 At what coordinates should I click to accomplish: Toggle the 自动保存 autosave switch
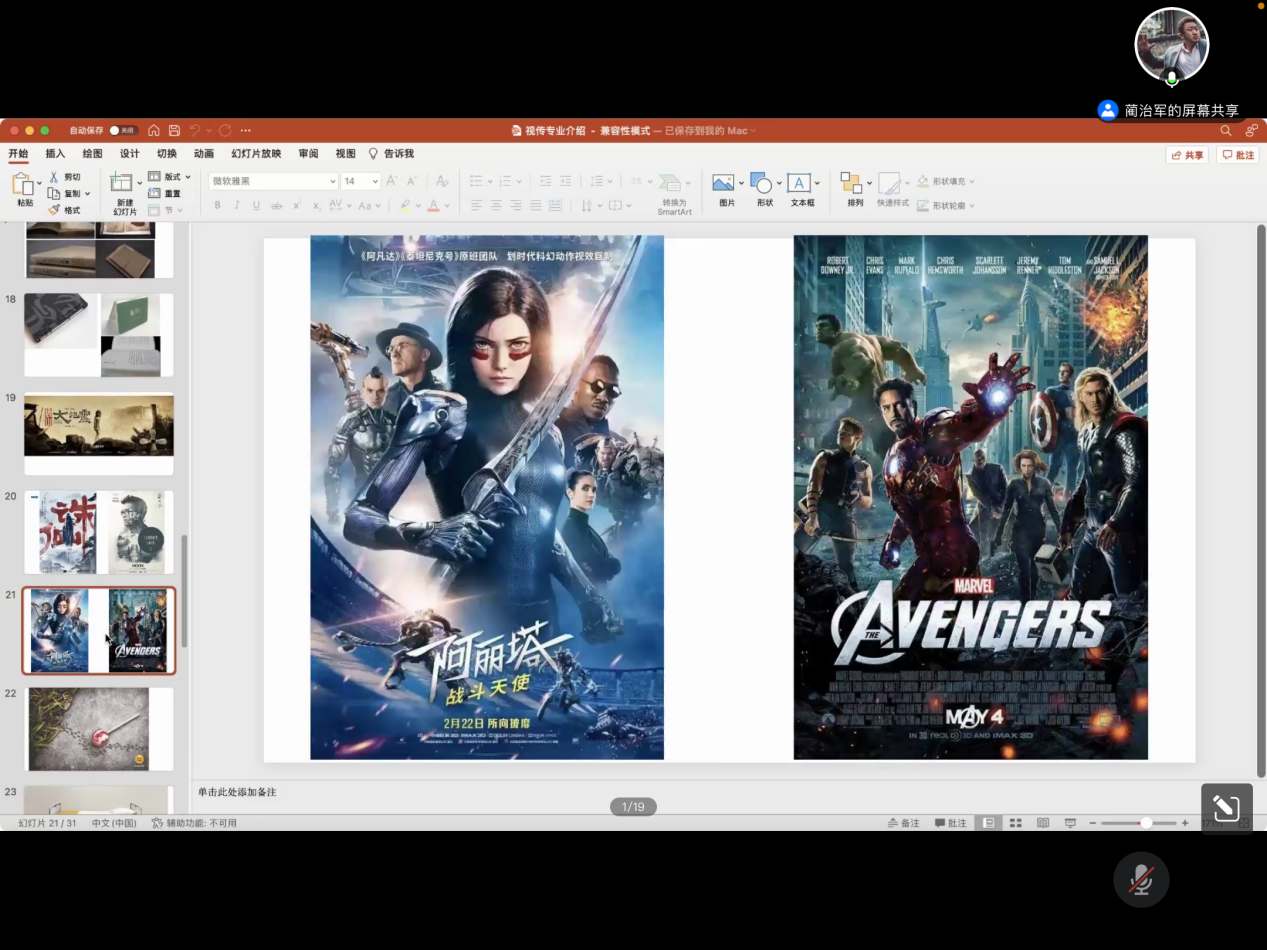(122, 131)
